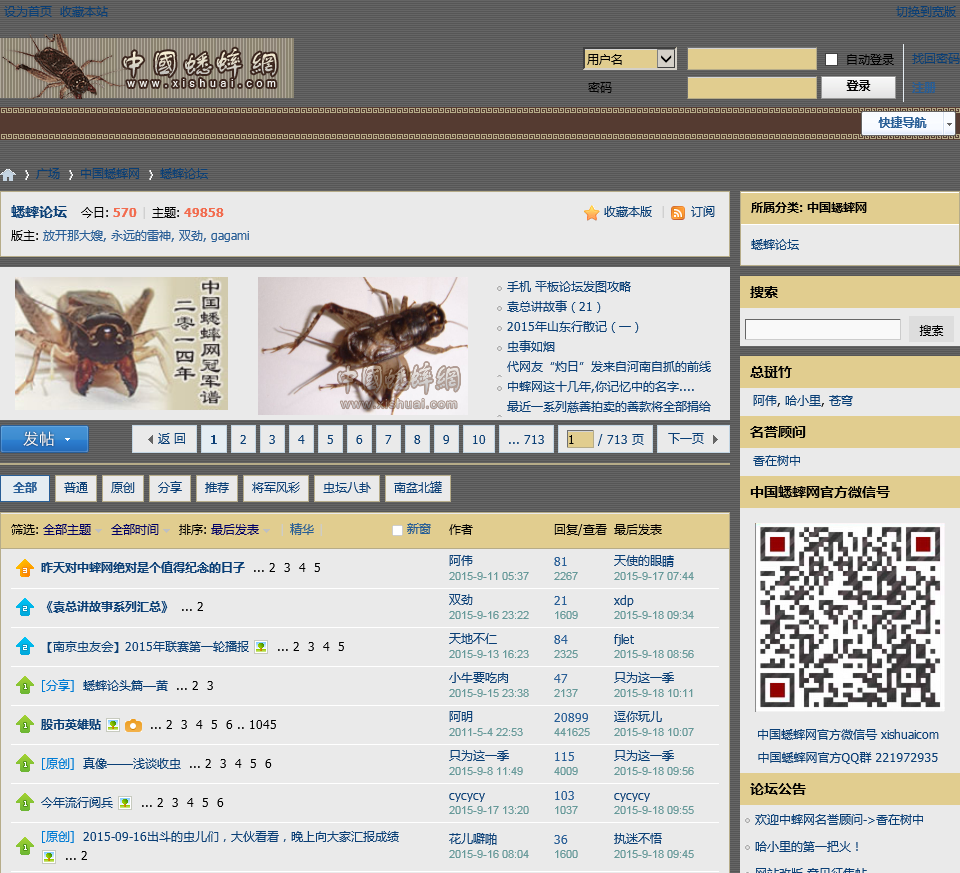Open the 最后发表 sort dropdown
Screen dimensions: 960x873
(239, 530)
